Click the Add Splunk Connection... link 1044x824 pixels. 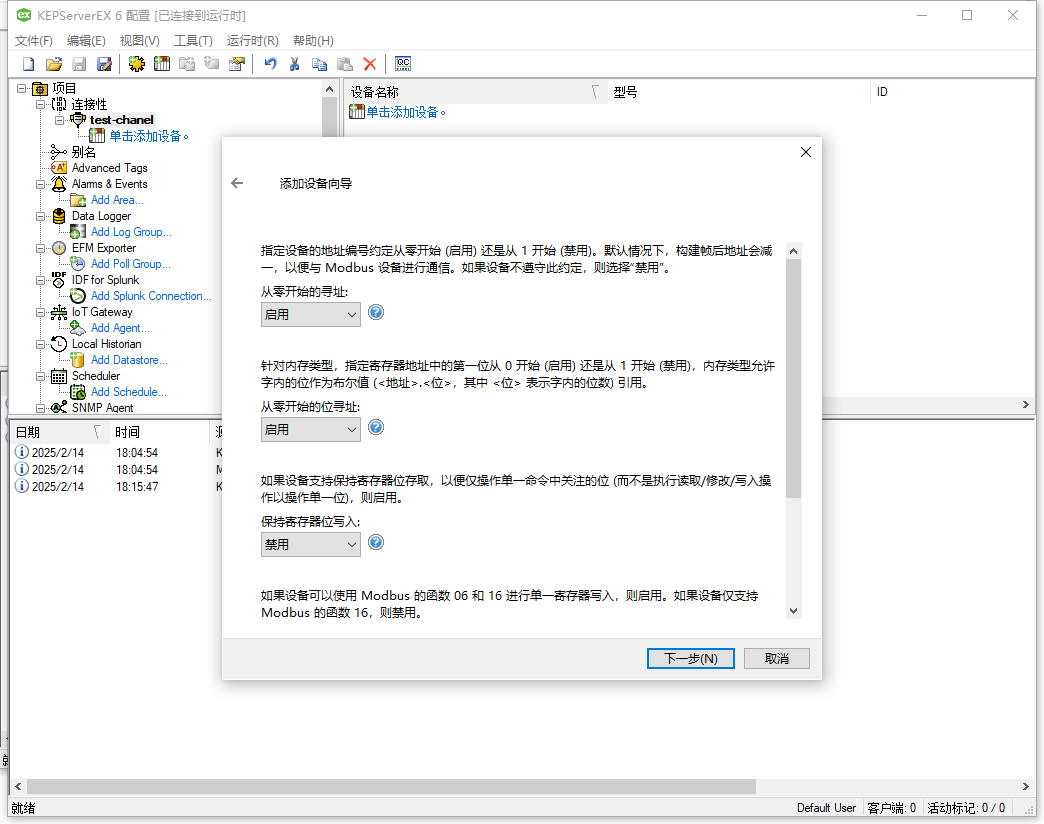[151, 296]
